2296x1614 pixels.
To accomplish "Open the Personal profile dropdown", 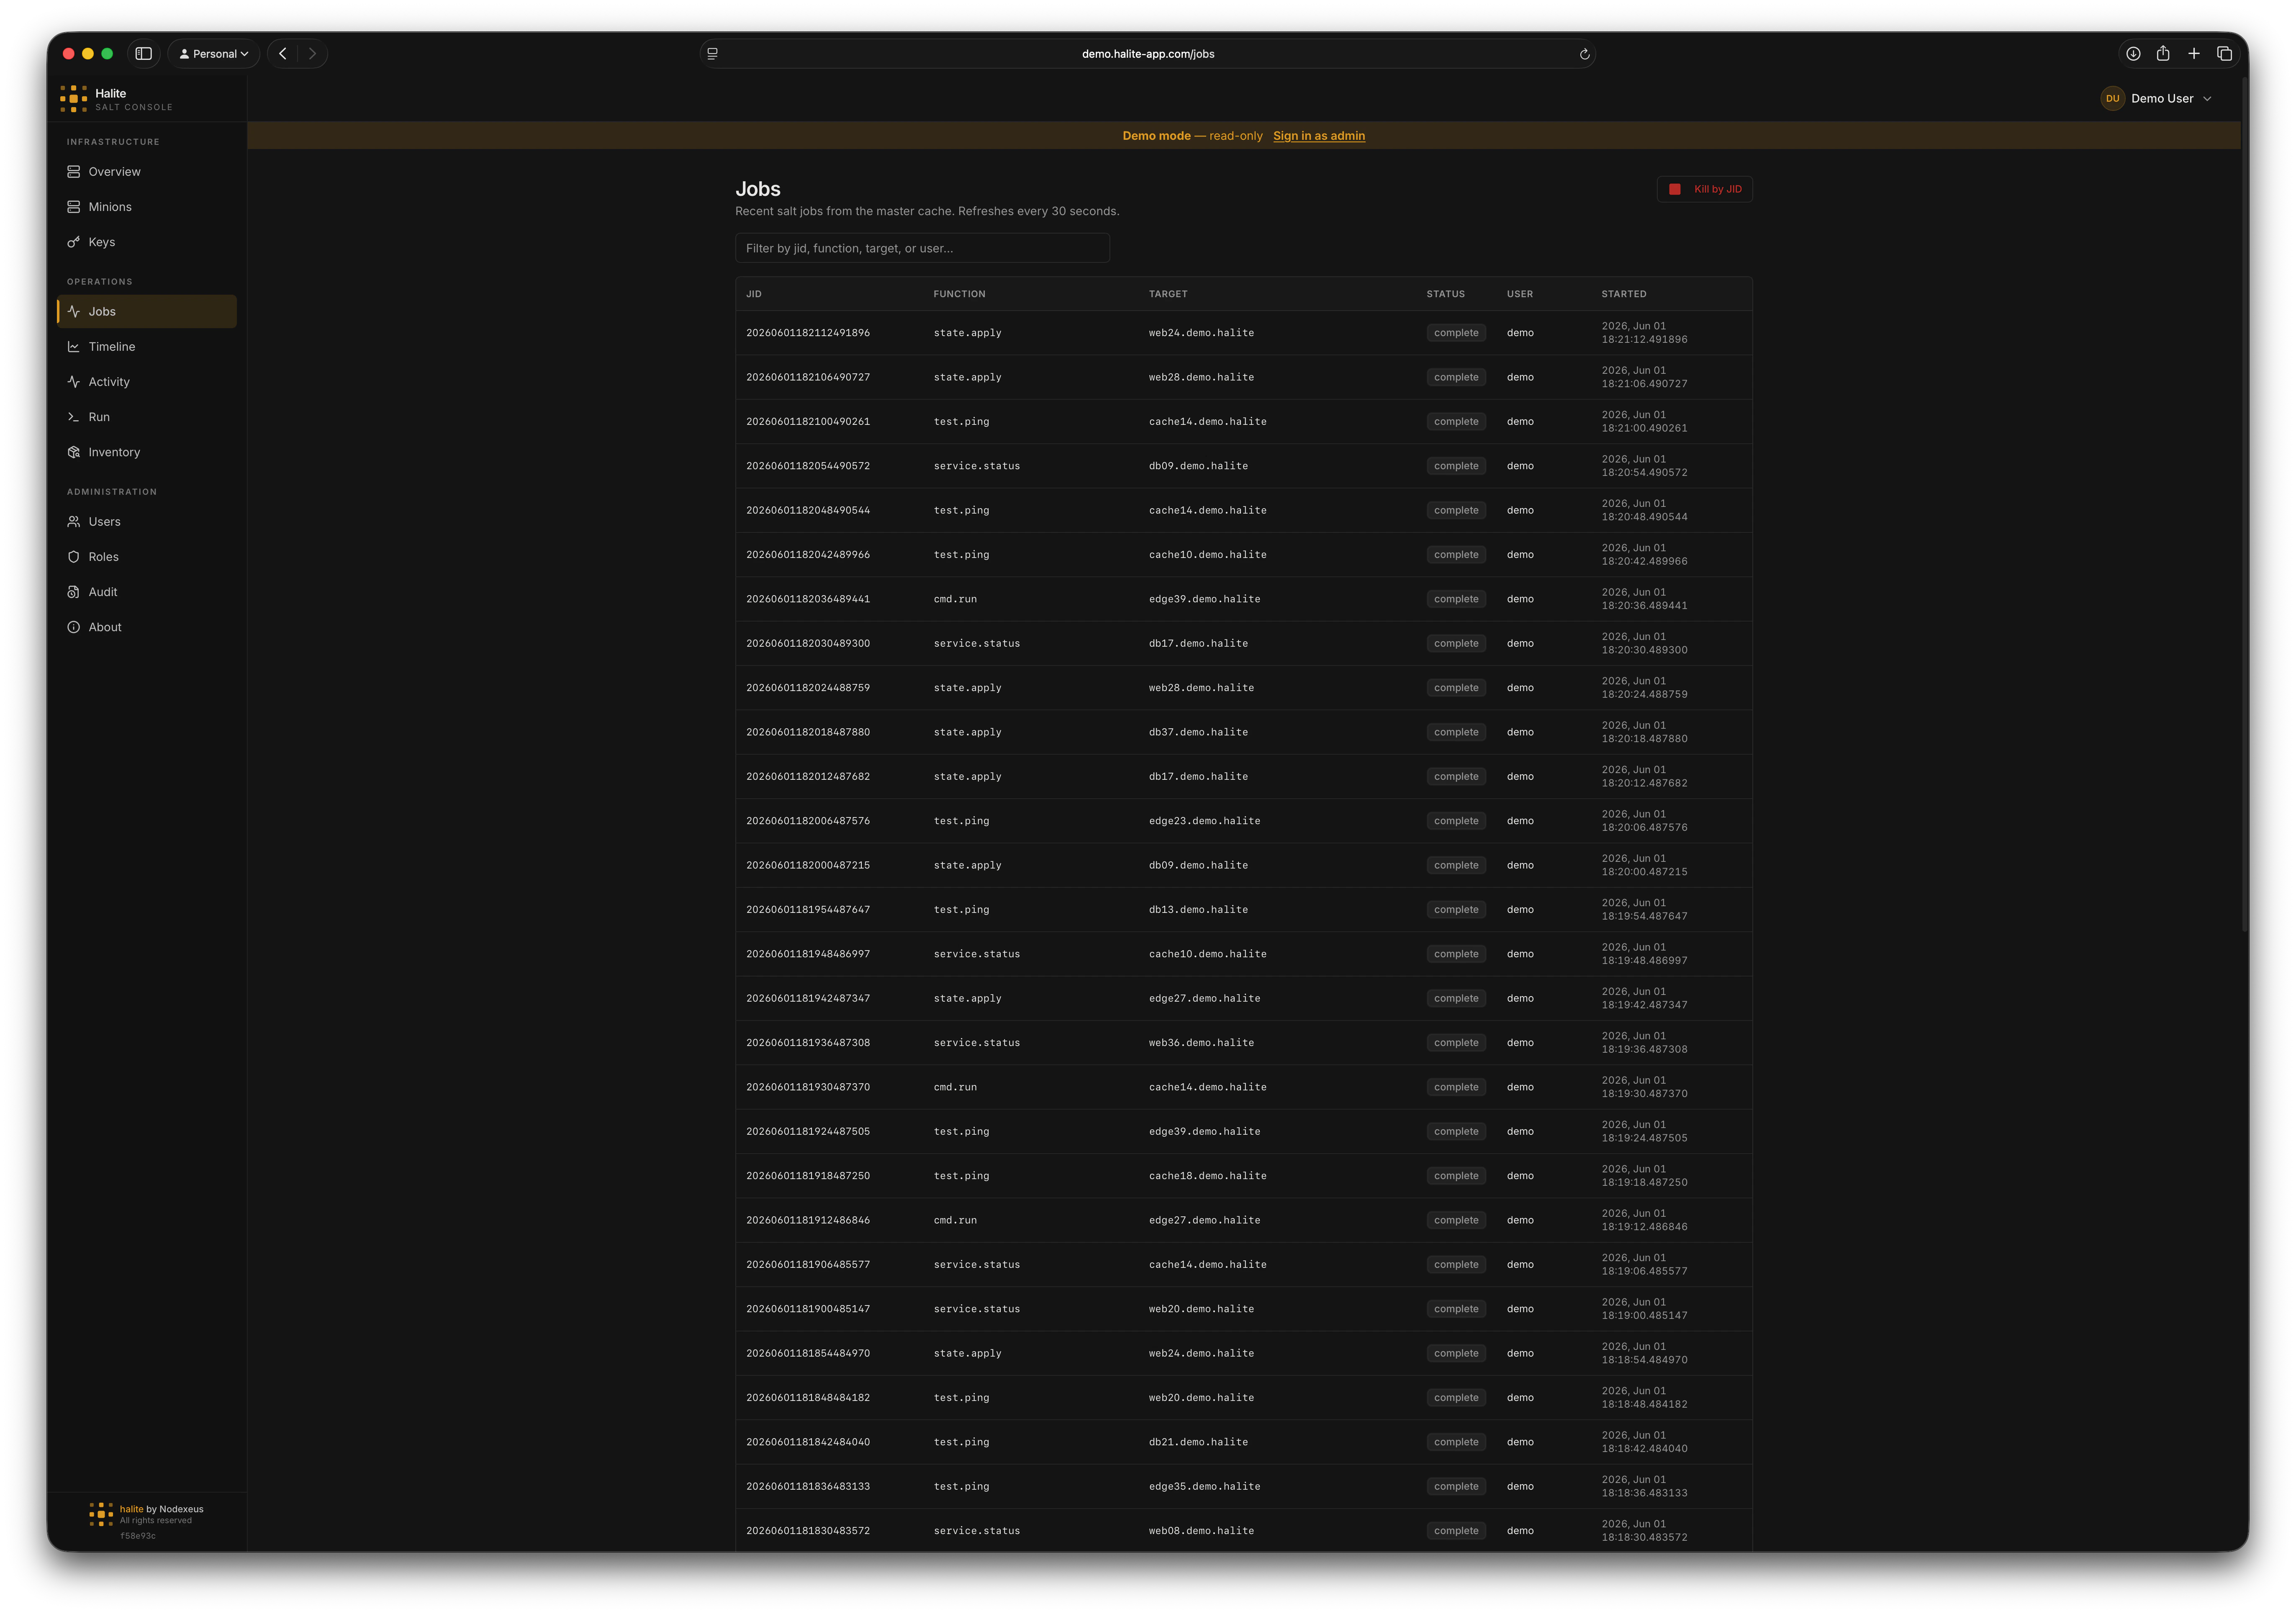I will (x=214, y=54).
